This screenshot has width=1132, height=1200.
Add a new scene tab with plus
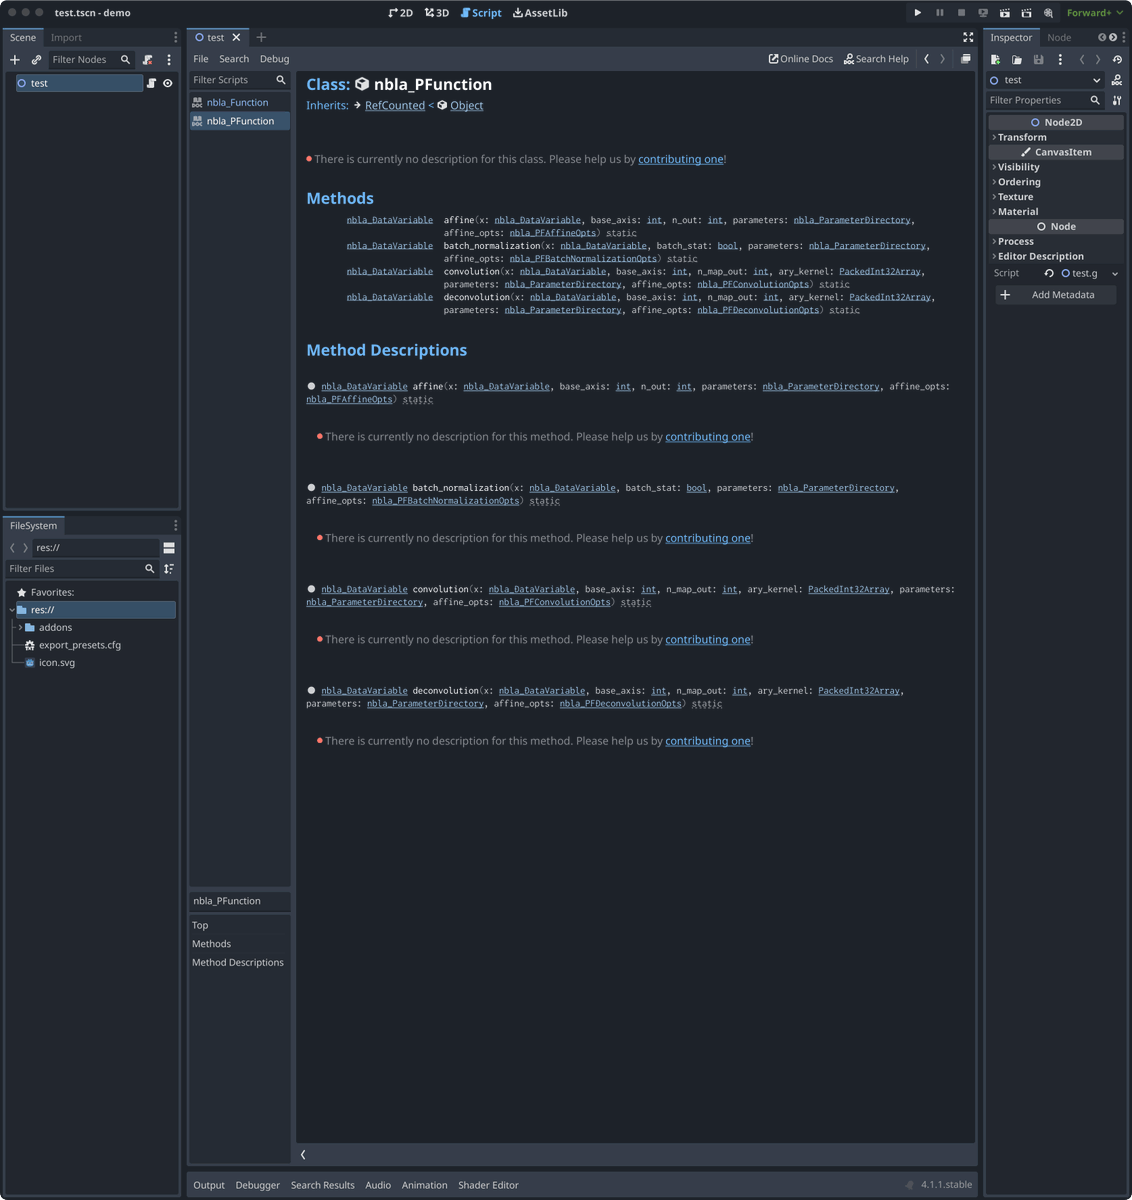[x=261, y=37]
